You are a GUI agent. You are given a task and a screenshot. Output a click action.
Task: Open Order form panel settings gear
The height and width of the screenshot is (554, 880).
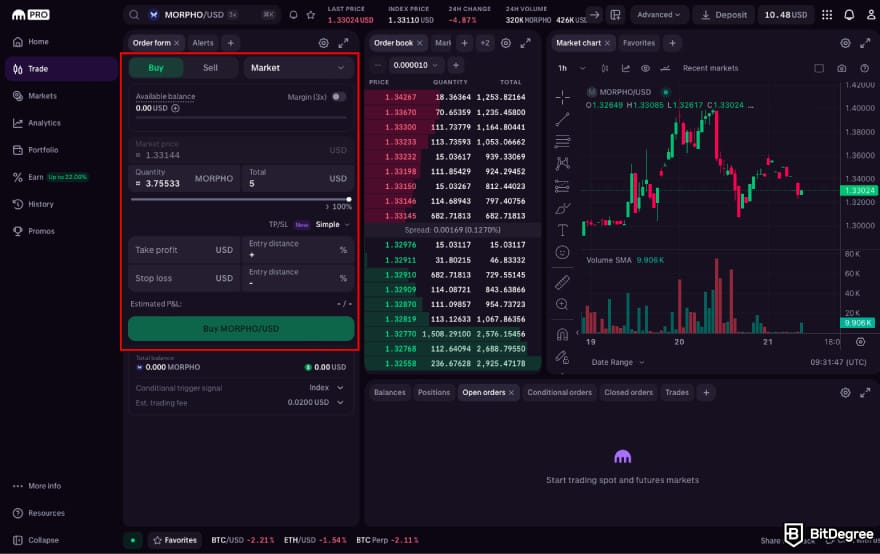coord(323,43)
